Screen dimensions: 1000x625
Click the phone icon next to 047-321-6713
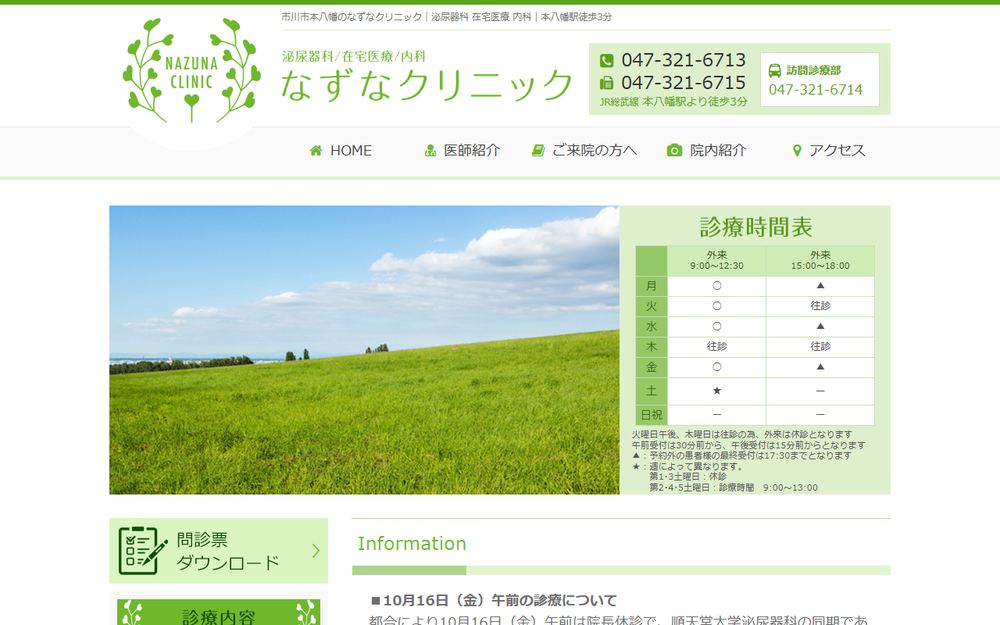click(x=607, y=61)
